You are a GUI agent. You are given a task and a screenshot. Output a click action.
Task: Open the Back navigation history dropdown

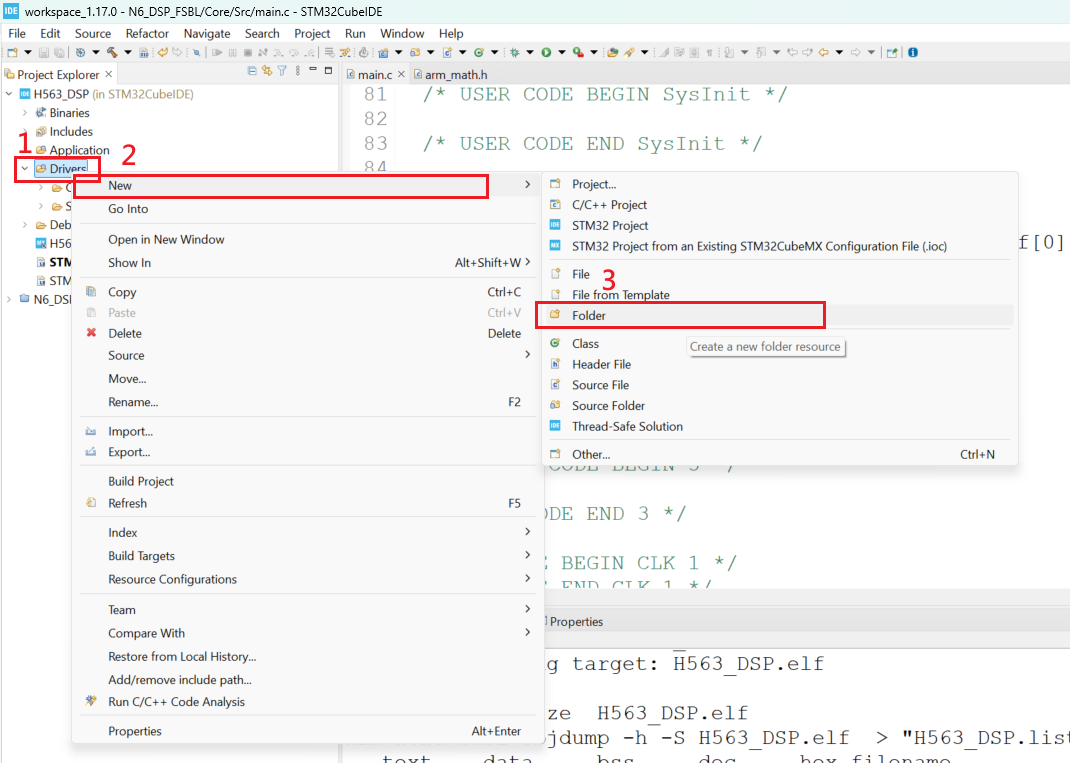839,53
